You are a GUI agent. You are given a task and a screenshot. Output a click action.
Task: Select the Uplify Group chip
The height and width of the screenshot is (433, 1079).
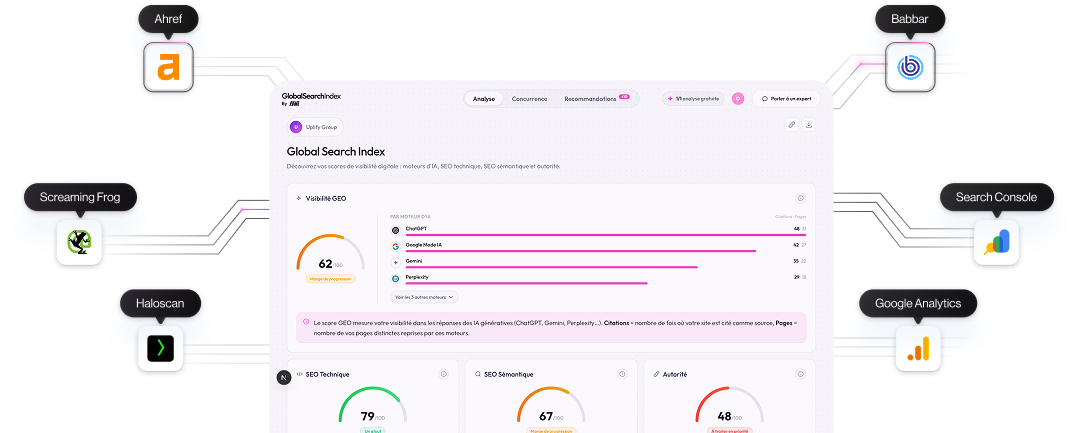pos(315,127)
